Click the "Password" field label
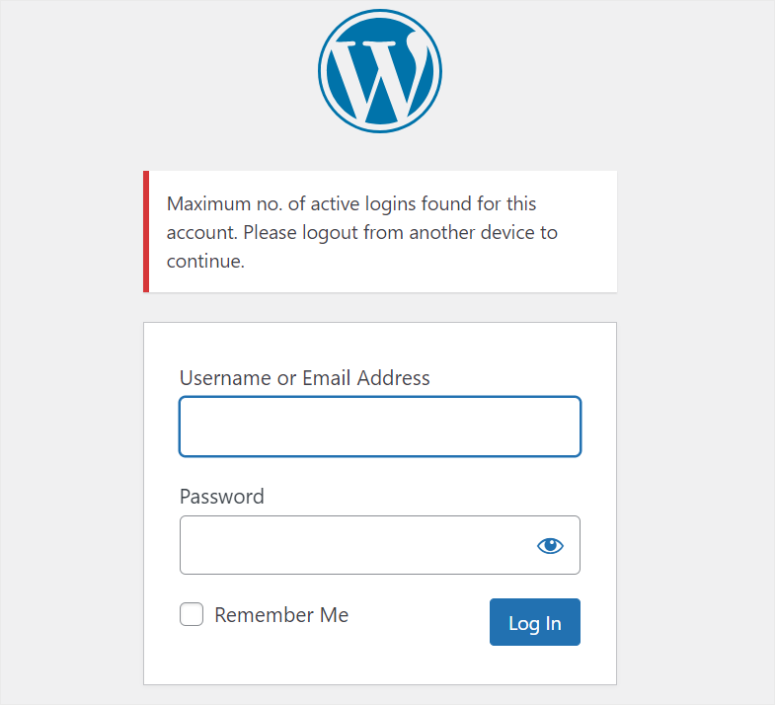775x705 pixels. pos(222,497)
